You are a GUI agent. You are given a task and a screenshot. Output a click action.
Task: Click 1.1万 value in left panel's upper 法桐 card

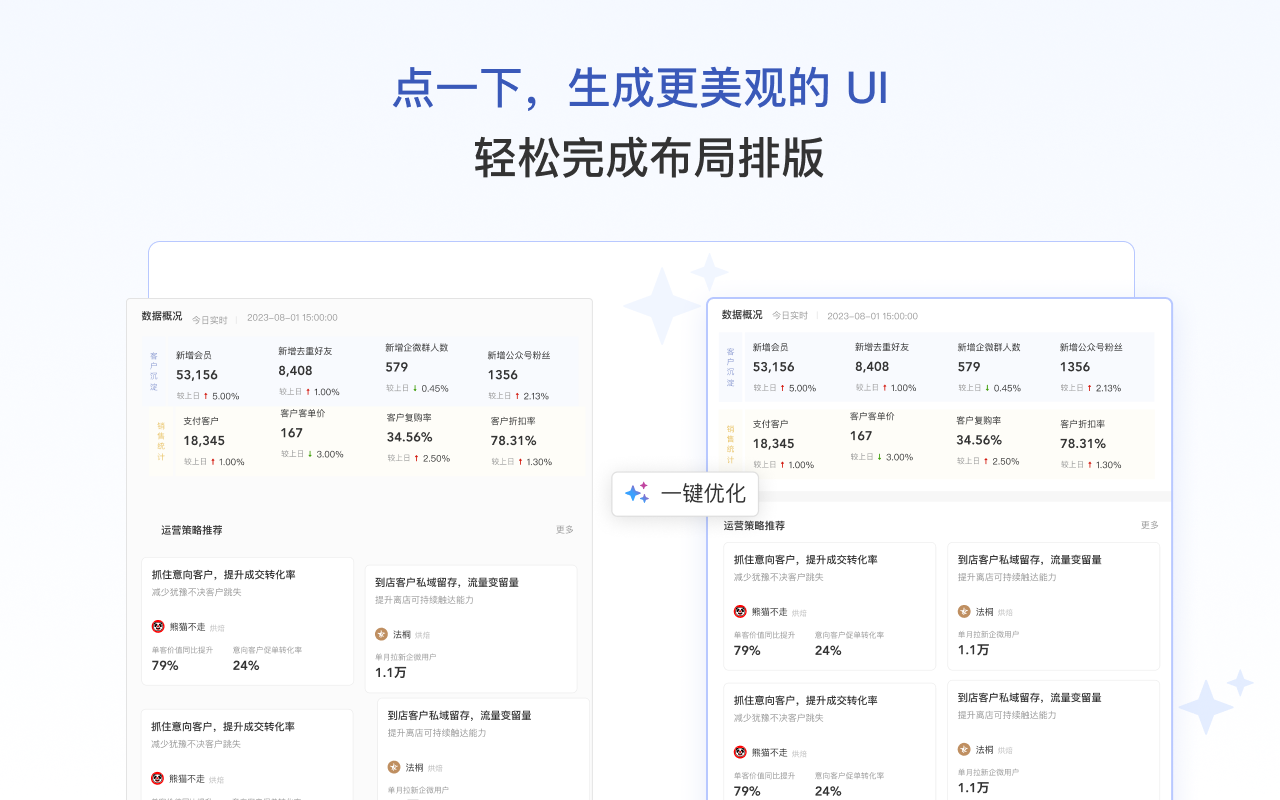point(391,673)
